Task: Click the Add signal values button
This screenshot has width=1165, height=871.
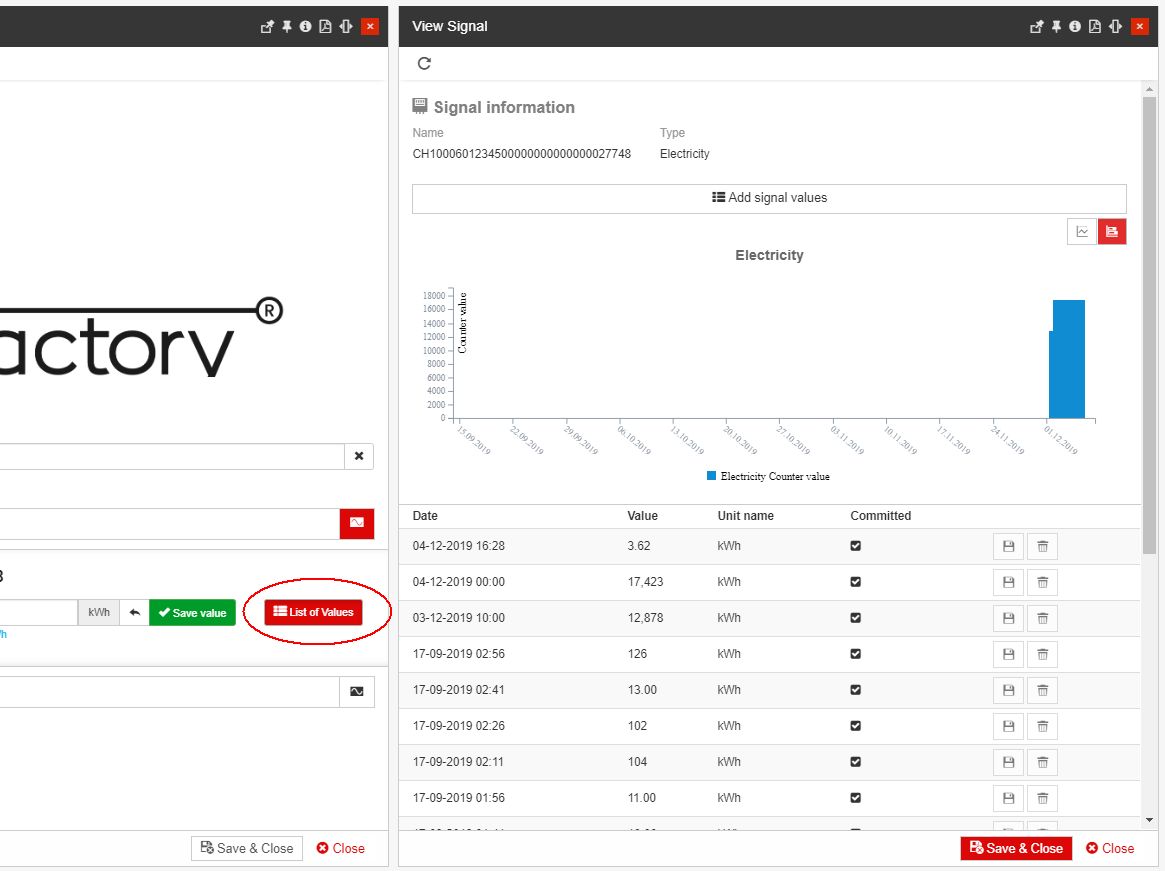Action: click(769, 198)
